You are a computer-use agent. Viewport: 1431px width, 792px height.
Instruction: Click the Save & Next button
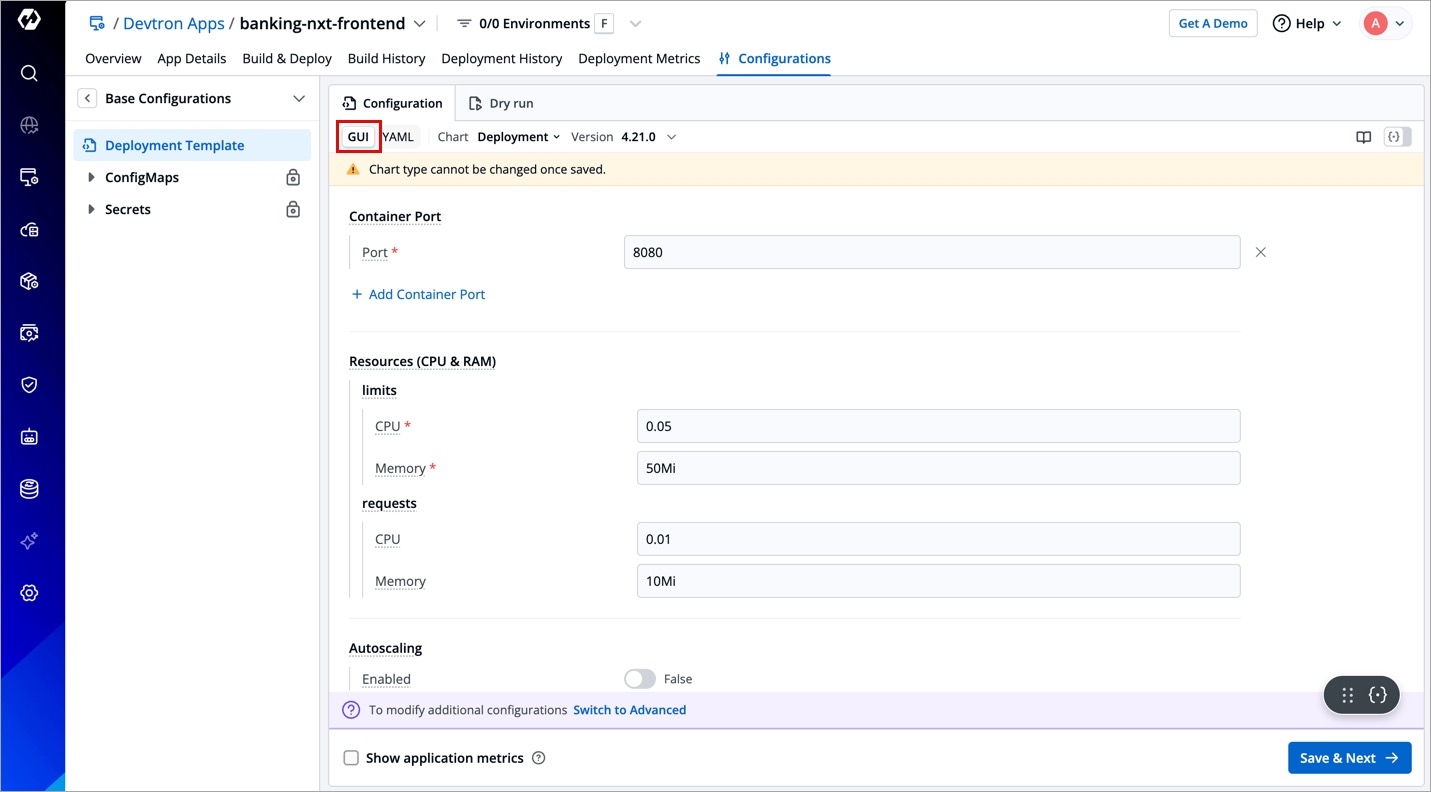click(1349, 758)
